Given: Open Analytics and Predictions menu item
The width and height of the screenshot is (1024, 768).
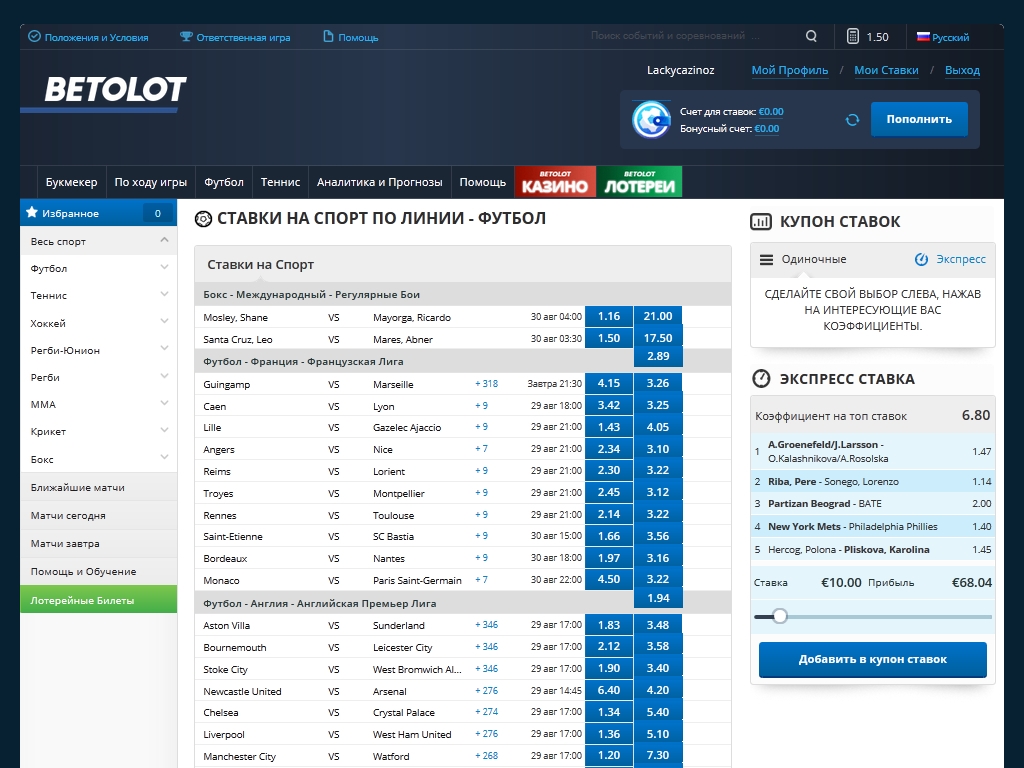Looking at the screenshot, I should coord(379,182).
